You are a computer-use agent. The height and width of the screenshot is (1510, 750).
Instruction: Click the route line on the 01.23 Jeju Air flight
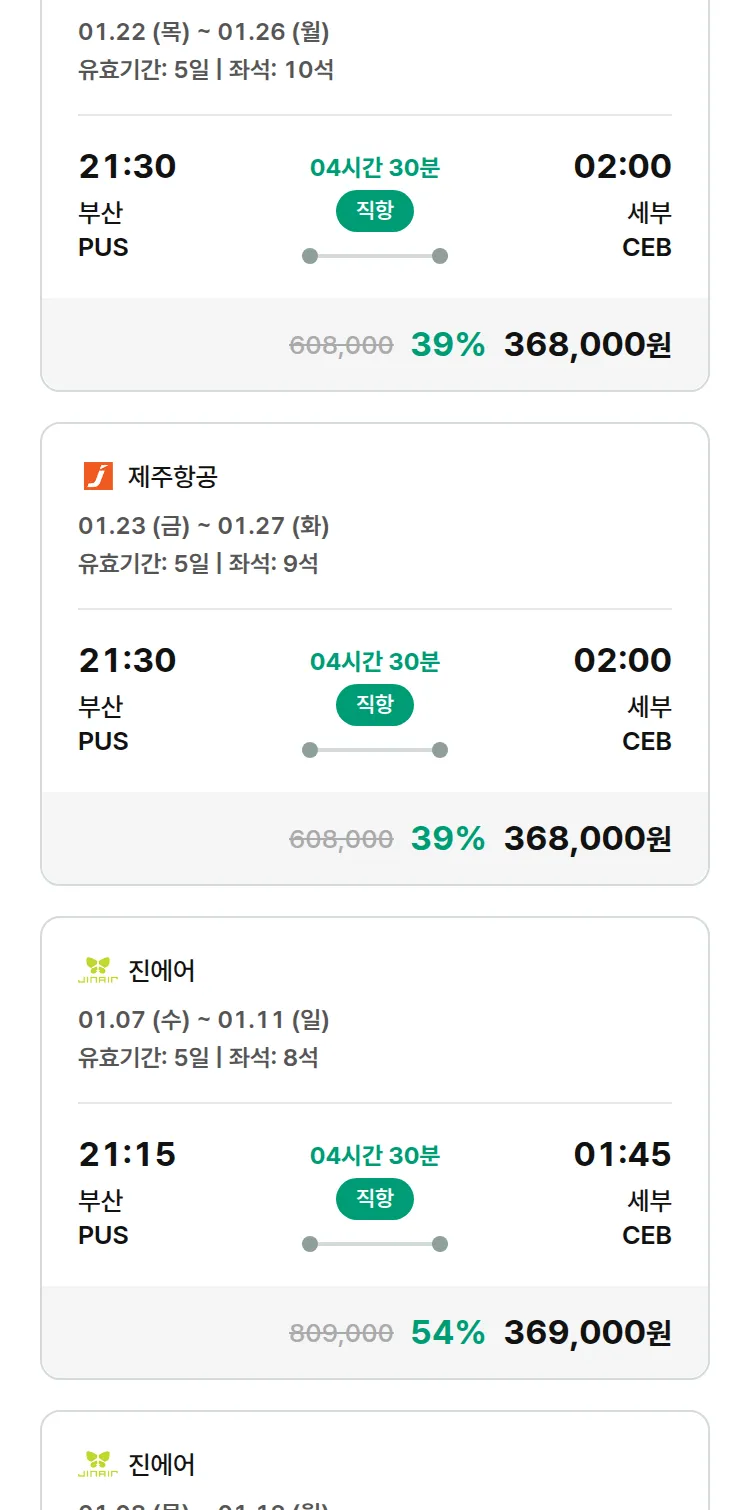click(x=374, y=750)
